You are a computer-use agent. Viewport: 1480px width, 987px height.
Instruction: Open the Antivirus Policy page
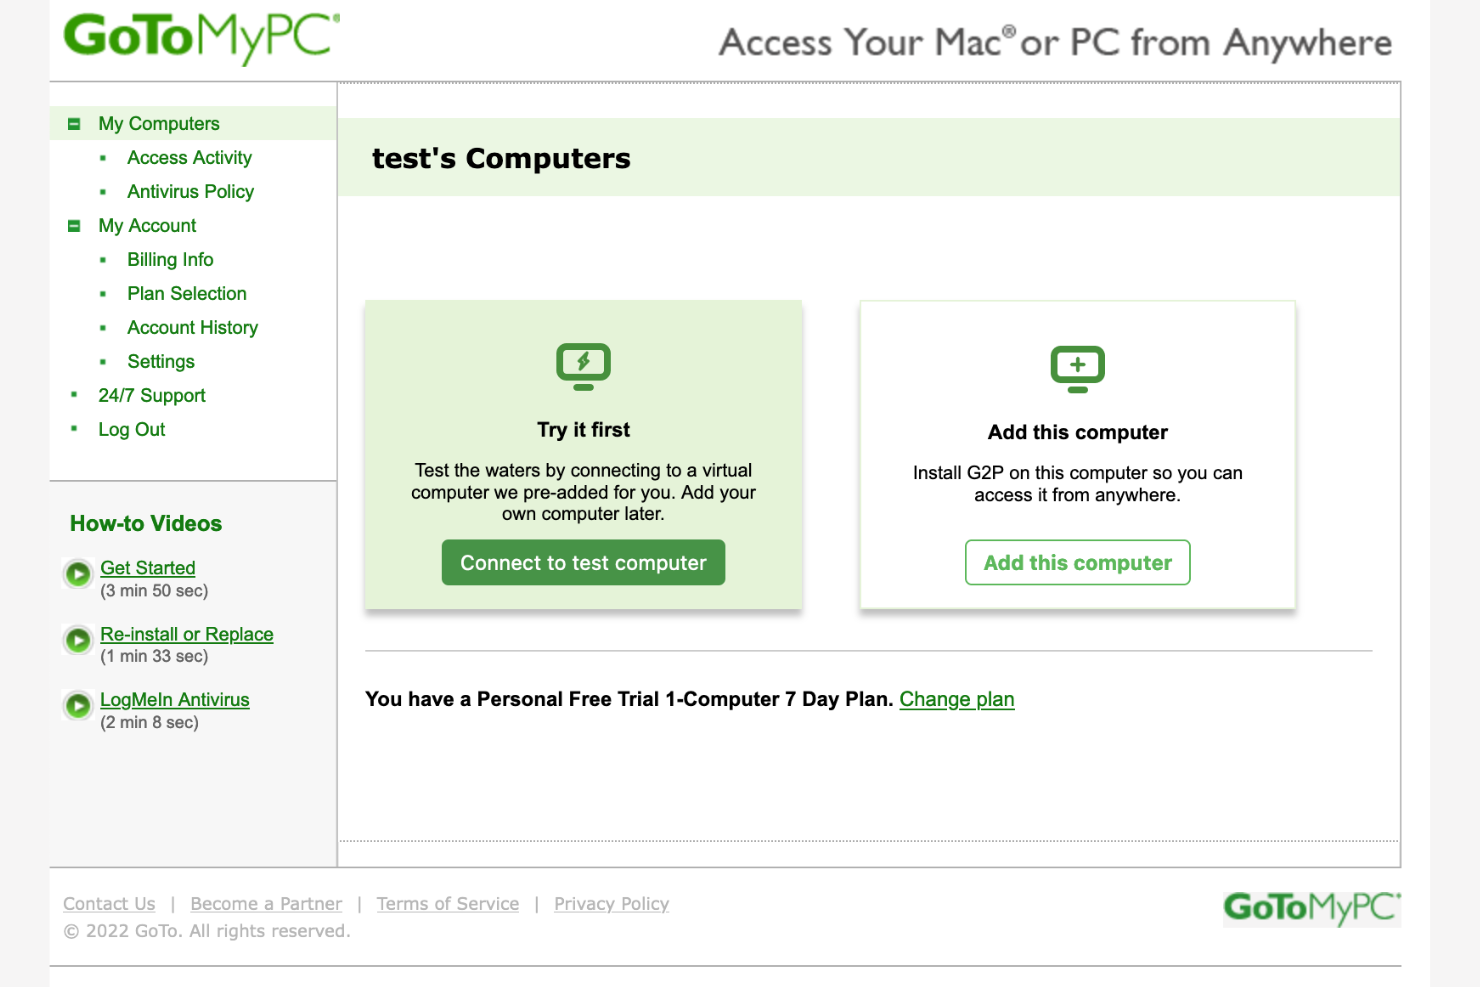(190, 191)
